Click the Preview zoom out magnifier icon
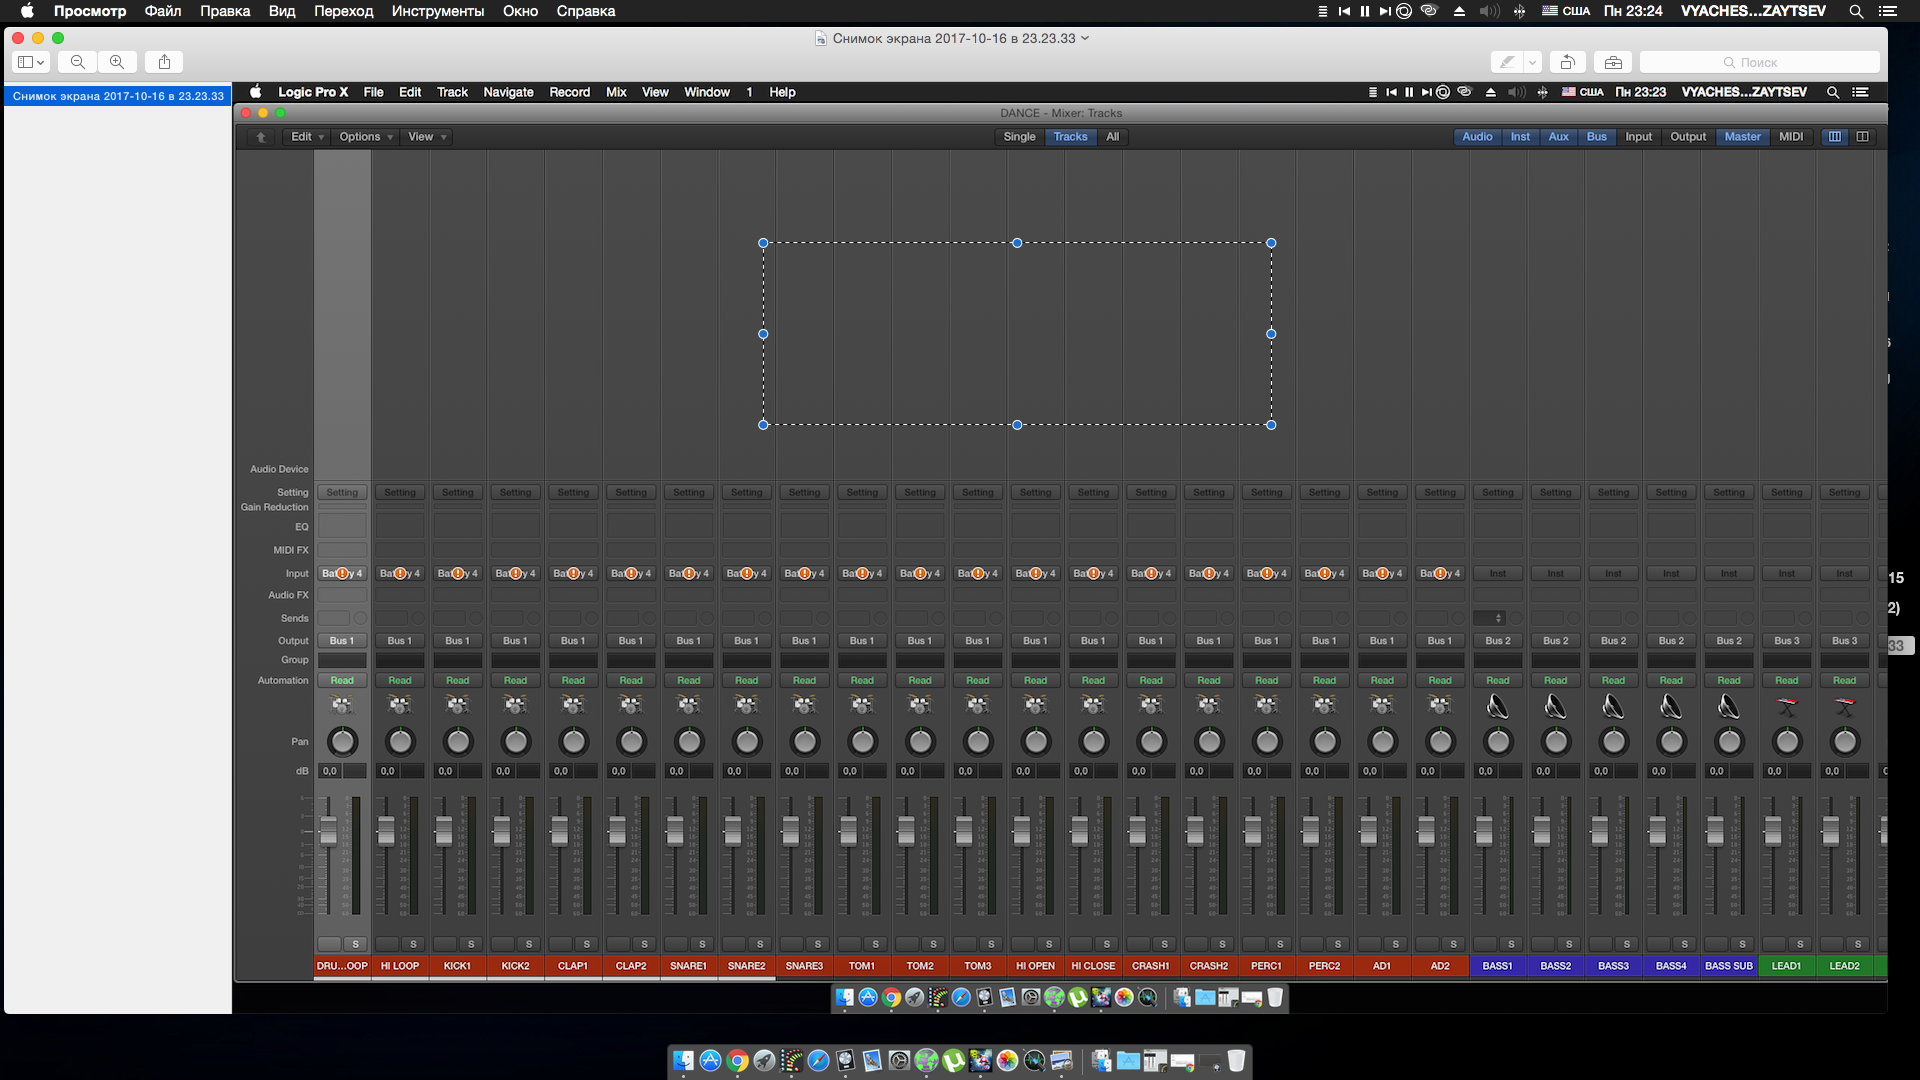Screen dimensions: 1920x1080 (x=77, y=62)
